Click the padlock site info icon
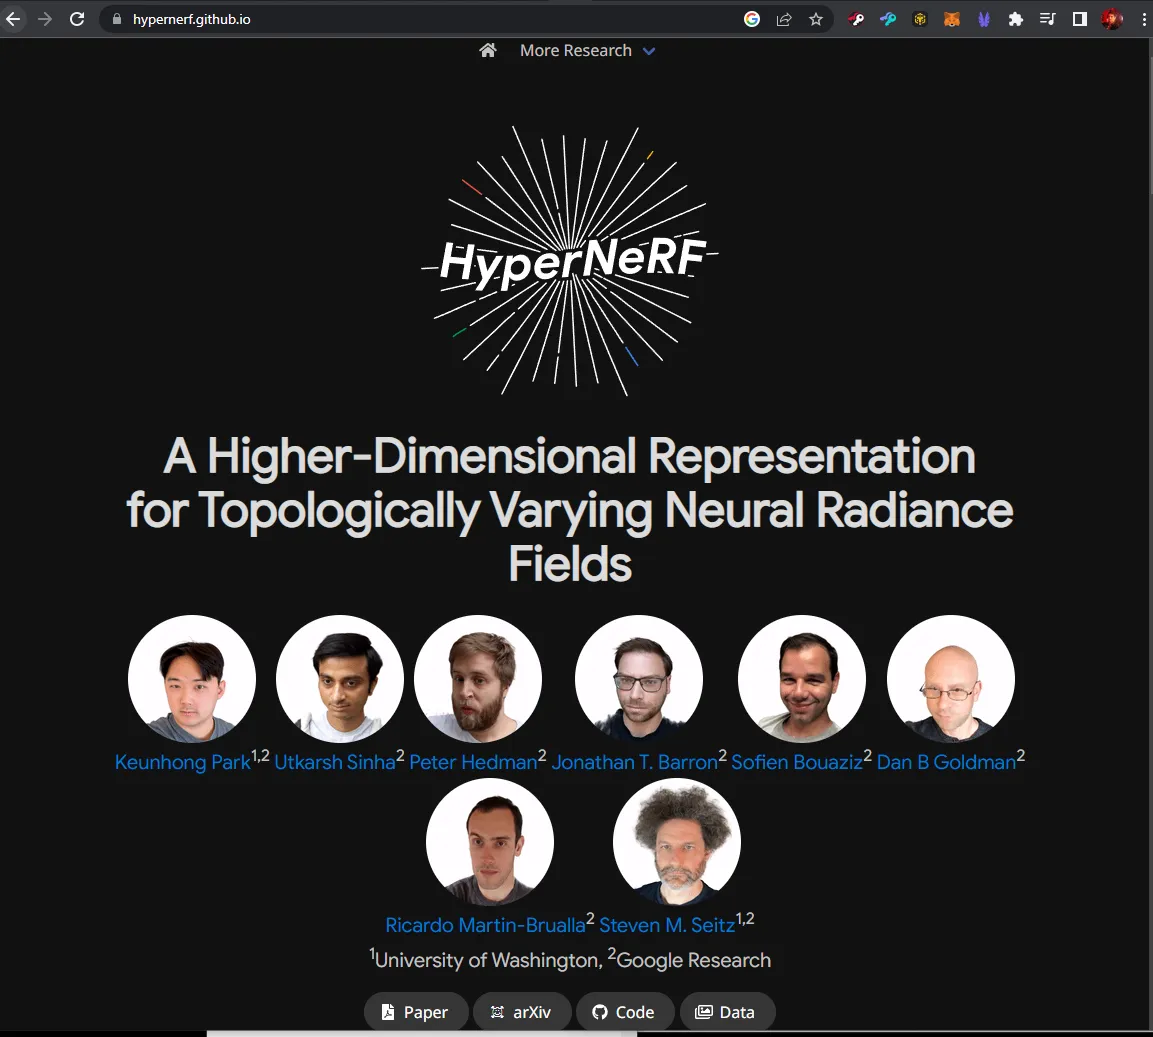The image size is (1153, 1037). [116, 19]
